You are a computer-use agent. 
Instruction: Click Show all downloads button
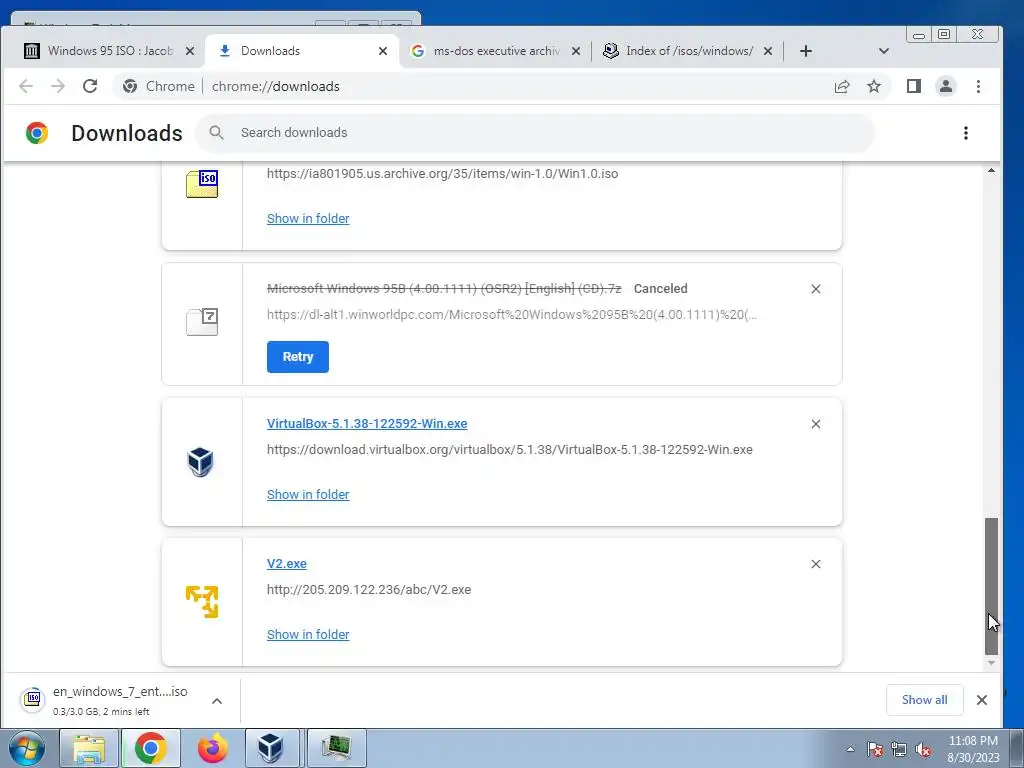coord(924,700)
